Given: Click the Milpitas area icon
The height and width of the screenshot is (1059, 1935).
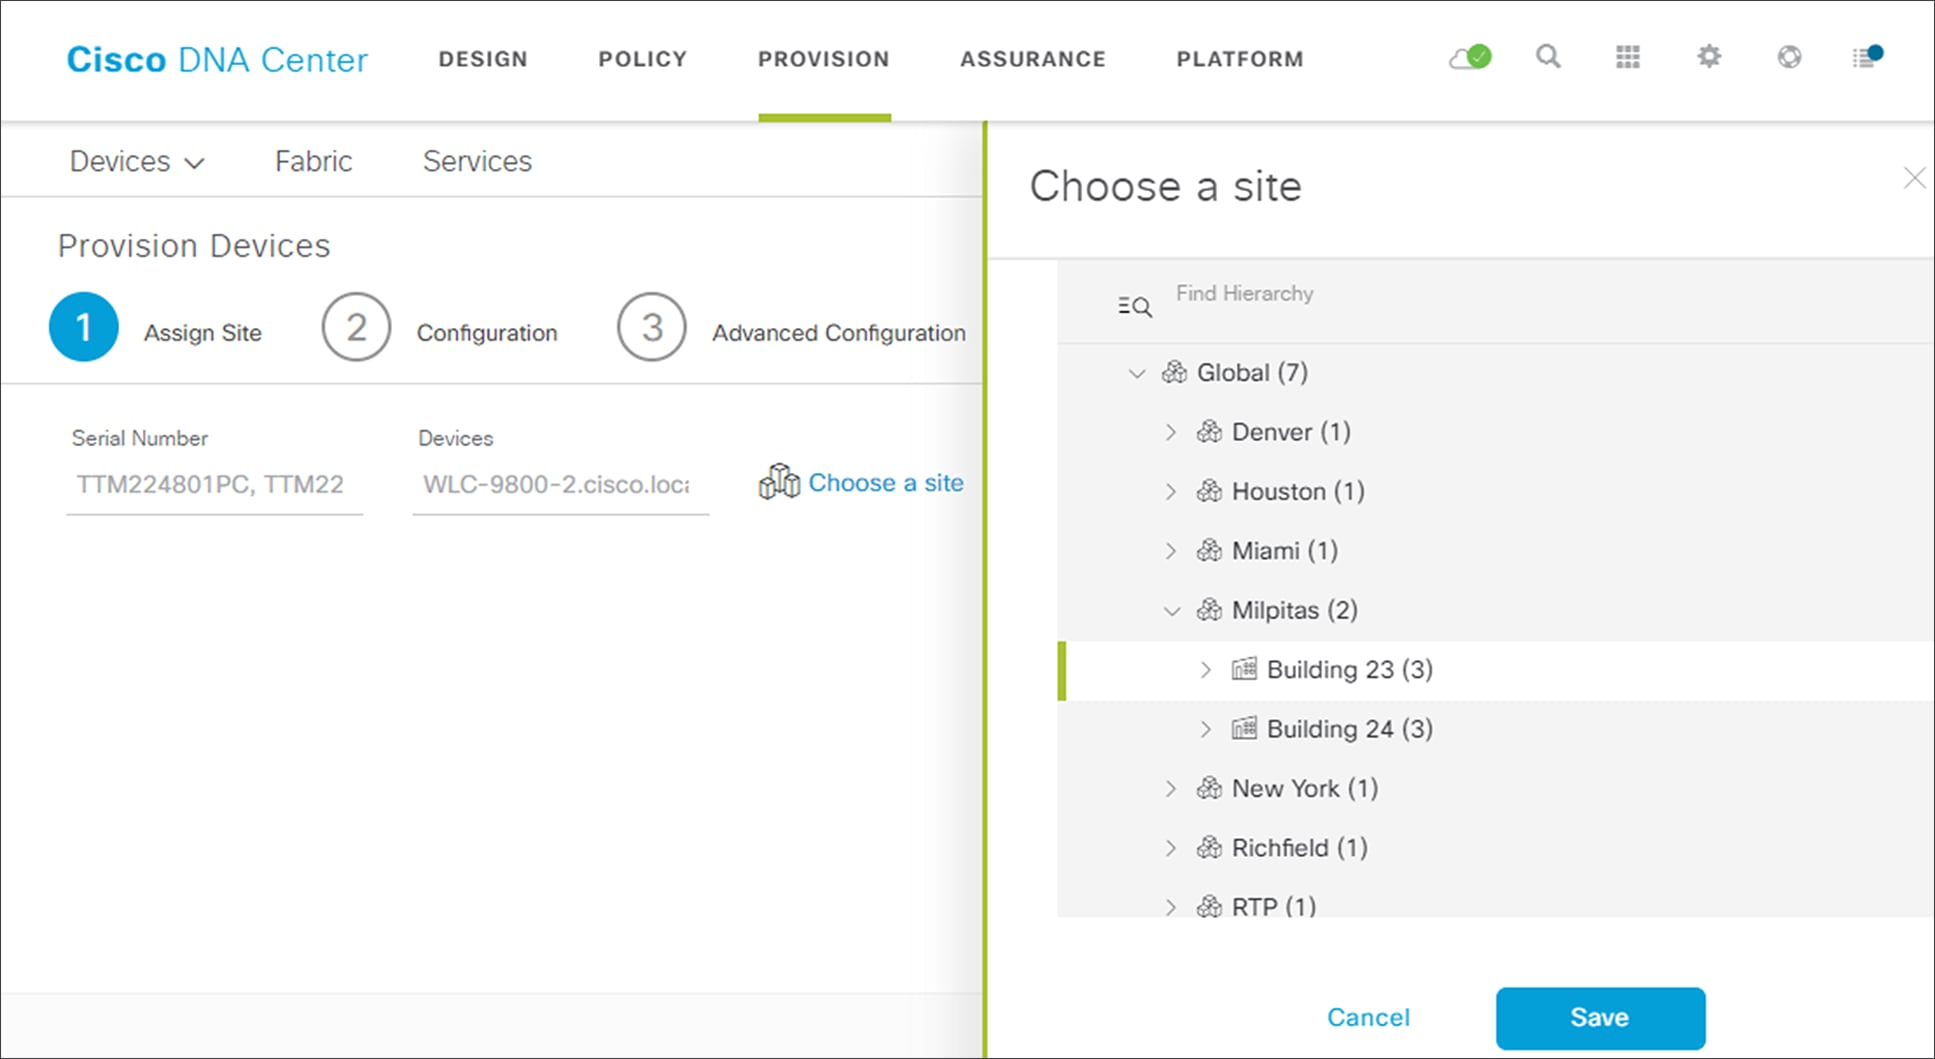Looking at the screenshot, I should [1209, 610].
